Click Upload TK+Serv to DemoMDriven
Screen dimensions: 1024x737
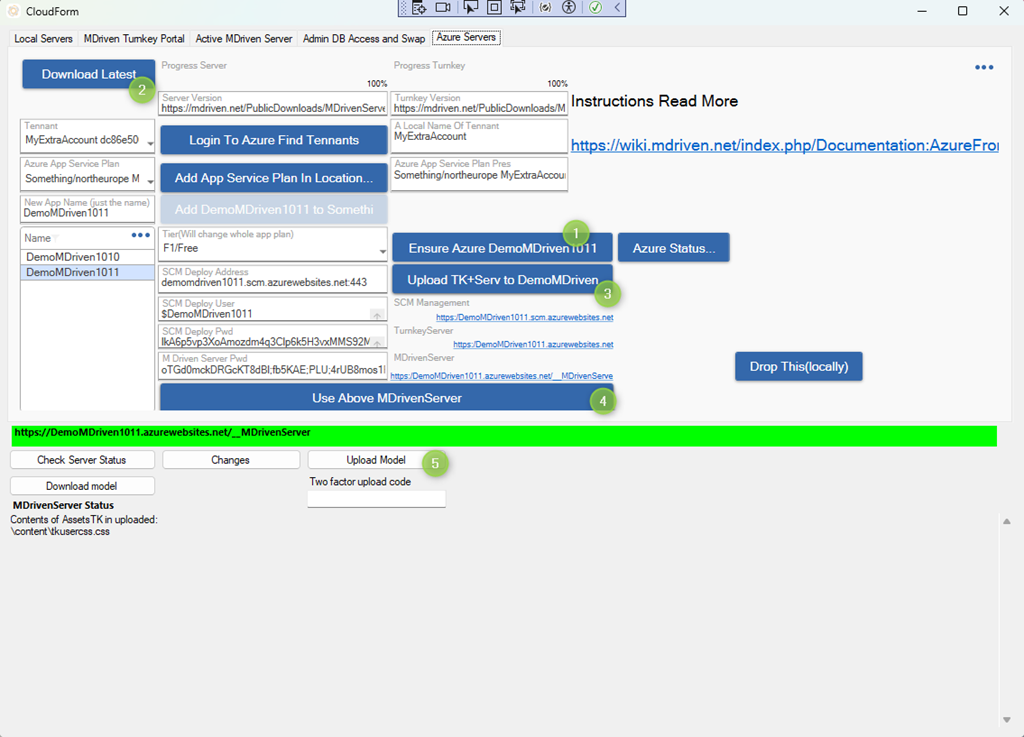502,279
